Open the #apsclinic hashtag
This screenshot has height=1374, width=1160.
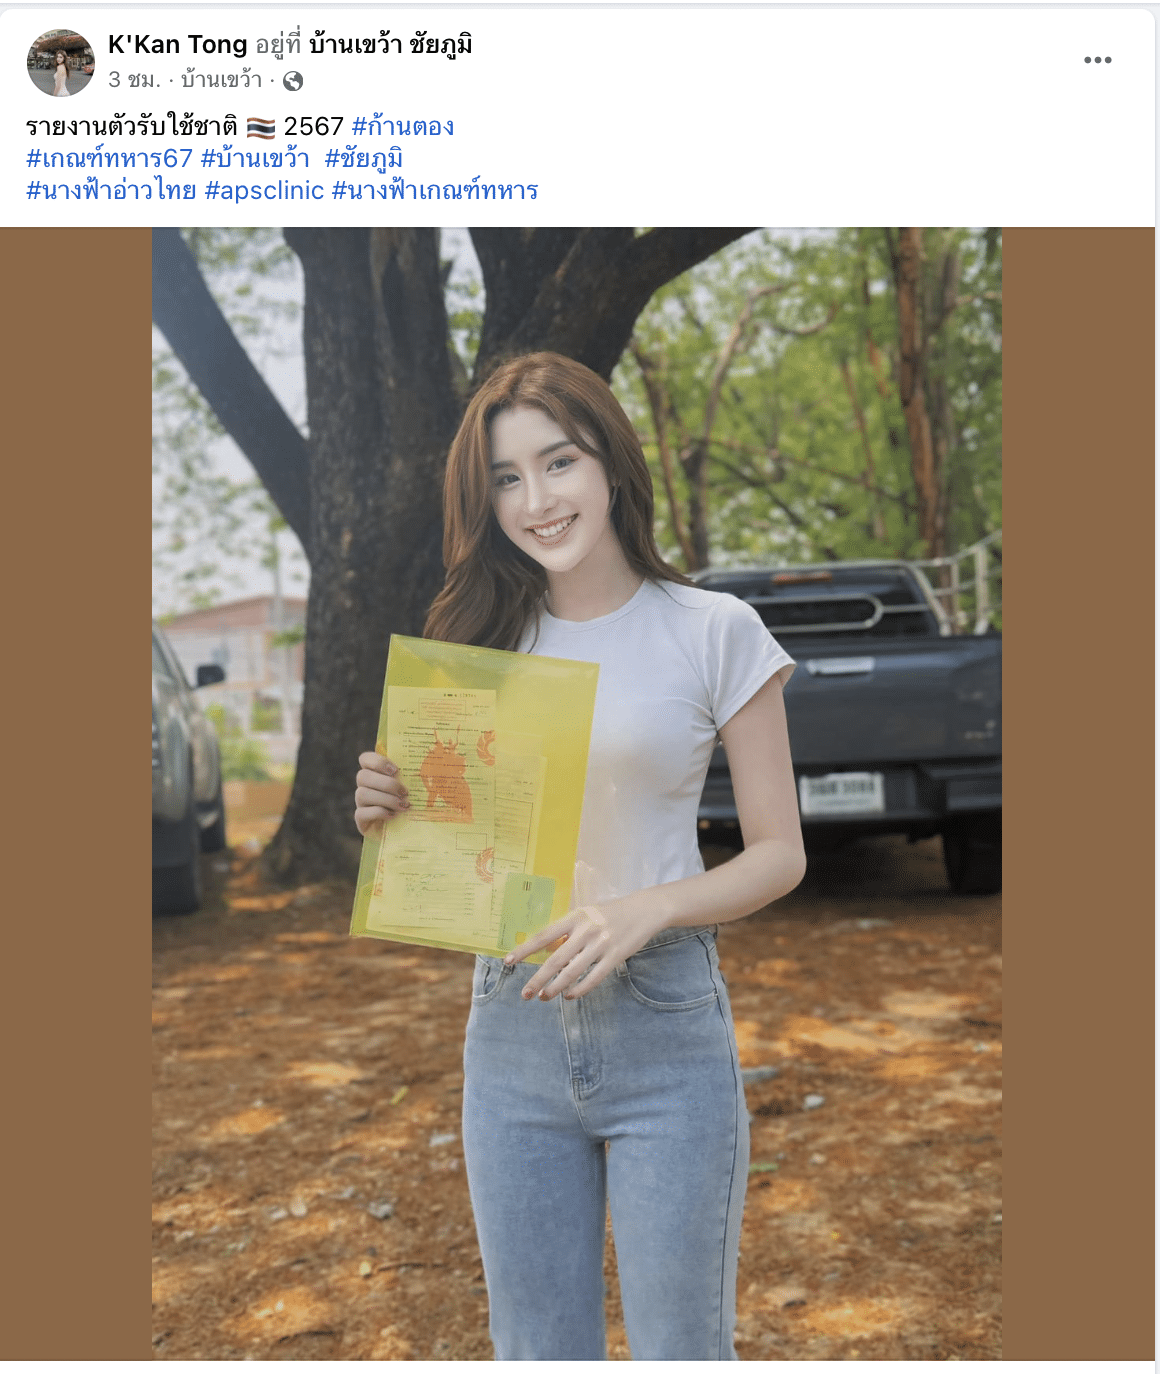coord(264,191)
